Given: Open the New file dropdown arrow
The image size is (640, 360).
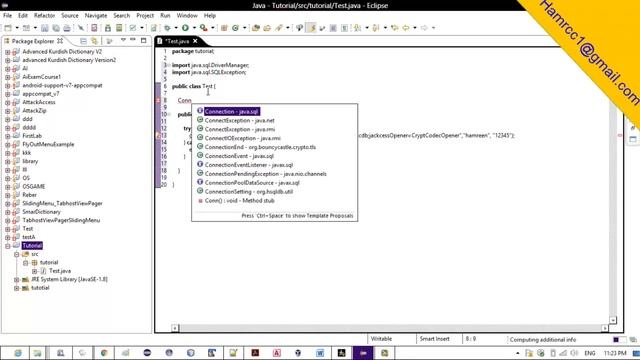Looking at the screenshot, I should coord(17,28).
